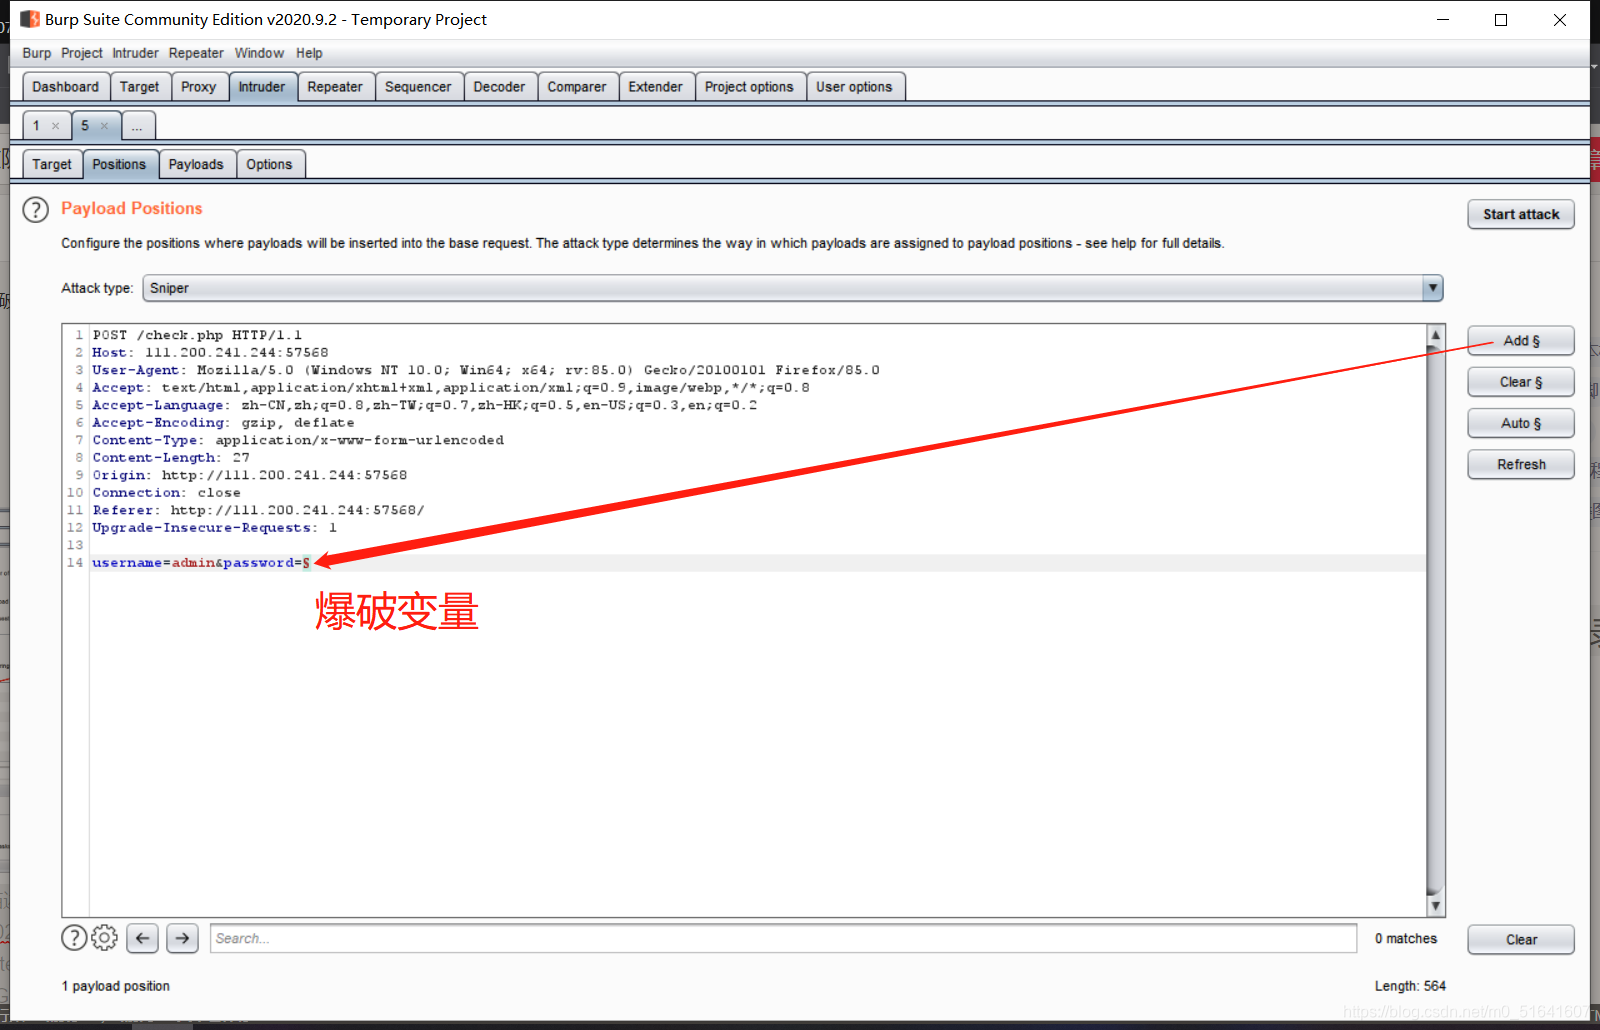Click the User-Agent header line
Screen dimensions: 1600x1030
tap(486, 370)
